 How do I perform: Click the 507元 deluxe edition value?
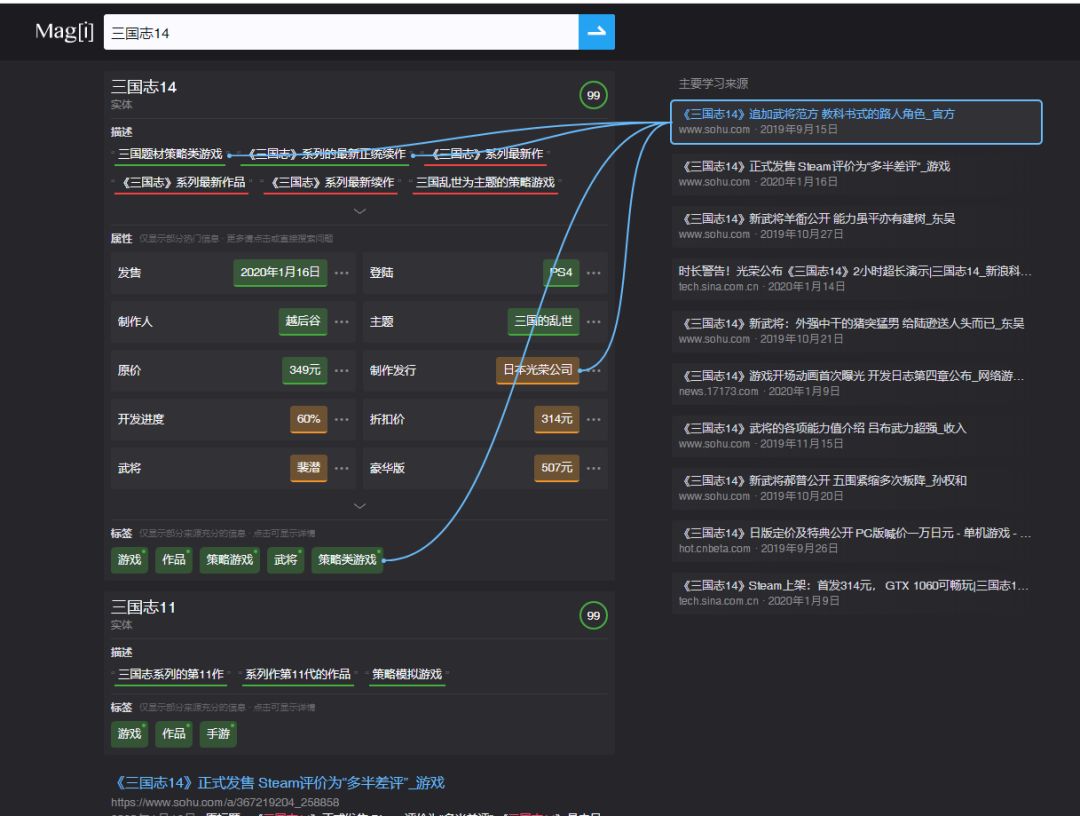click(x=557, y=468)
